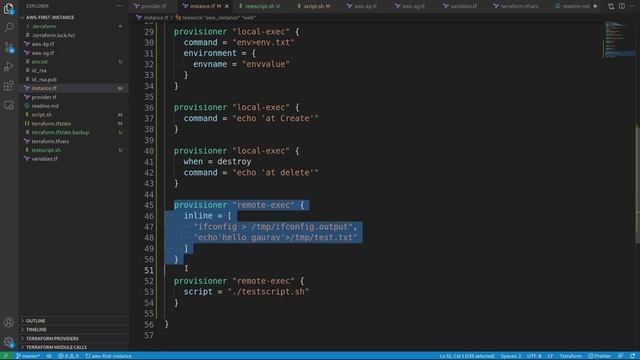Click the remote window indicator in status bar
640x360 pixels.
[6, 356]
